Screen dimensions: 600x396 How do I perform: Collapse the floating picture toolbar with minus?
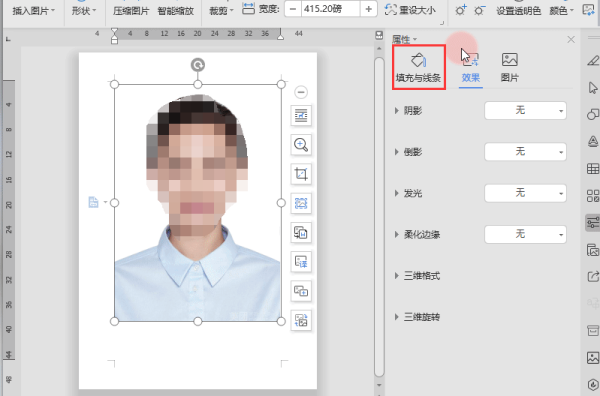tap(301, 92)
